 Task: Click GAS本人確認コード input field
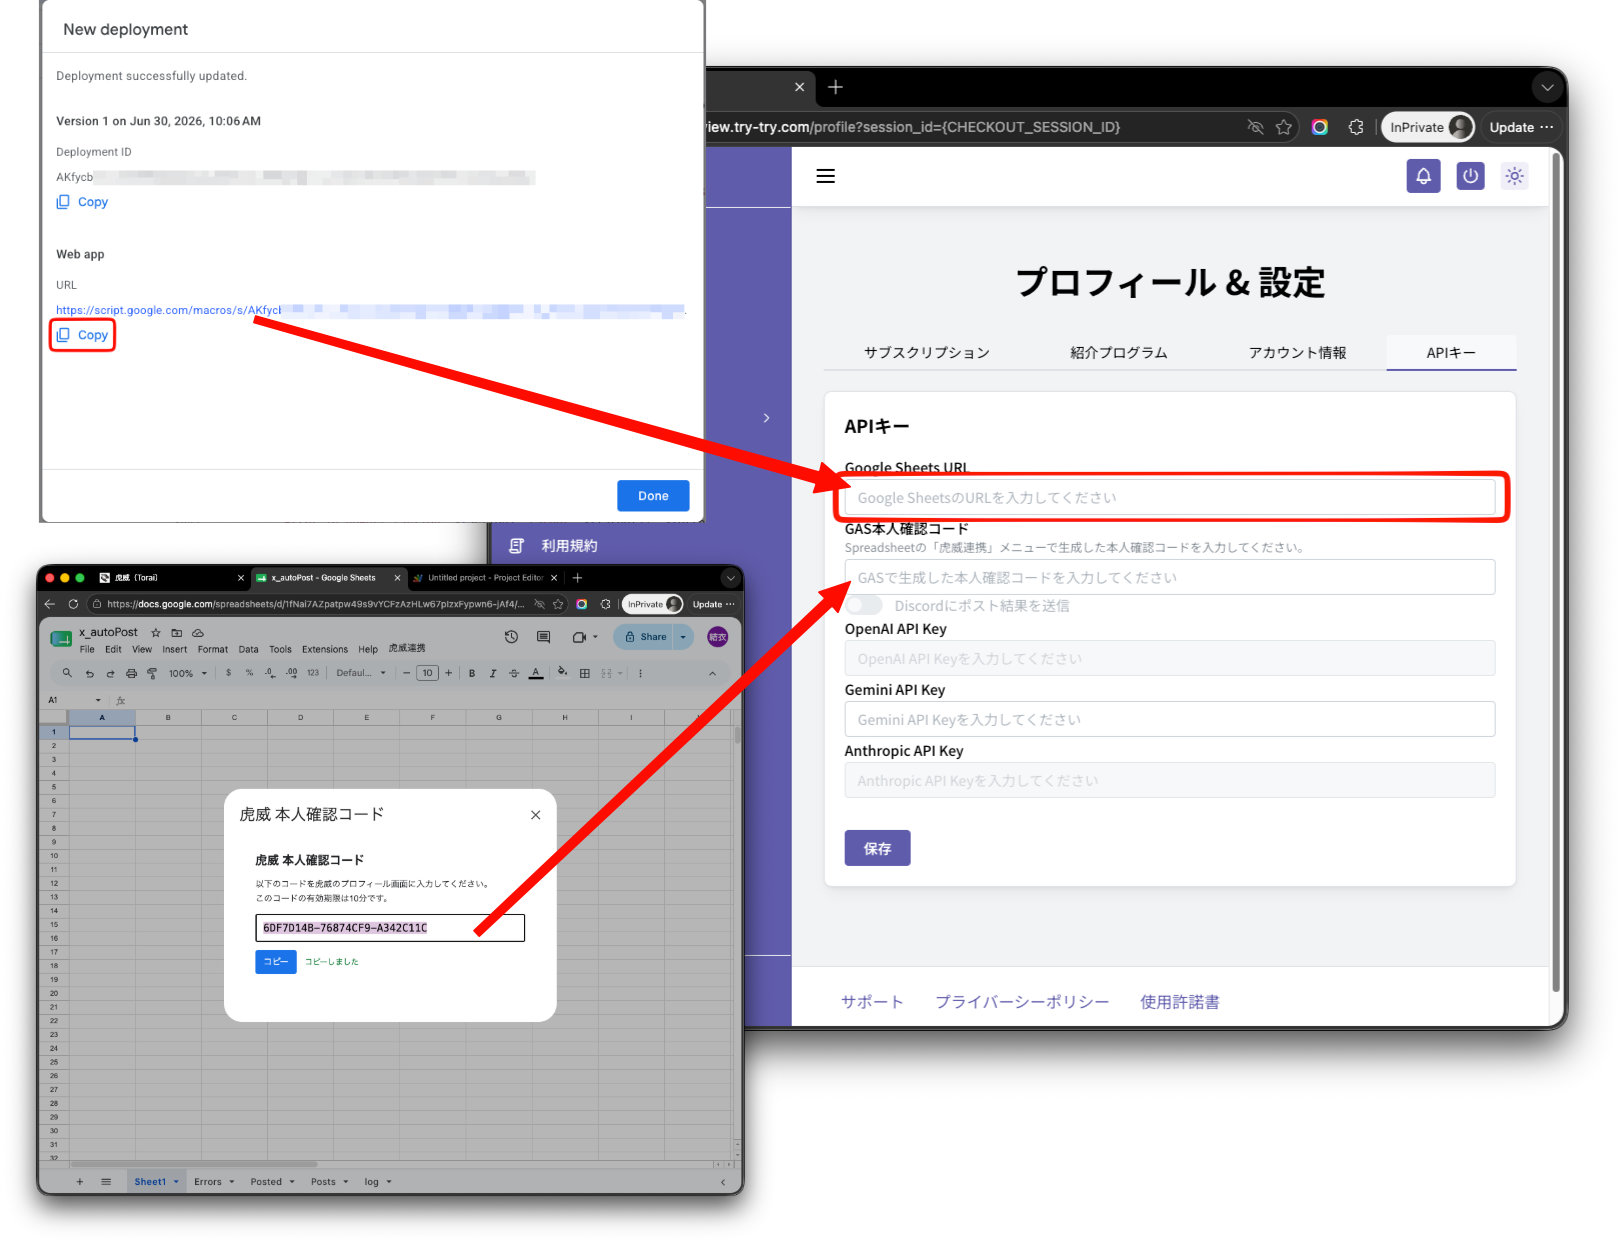1169,577
